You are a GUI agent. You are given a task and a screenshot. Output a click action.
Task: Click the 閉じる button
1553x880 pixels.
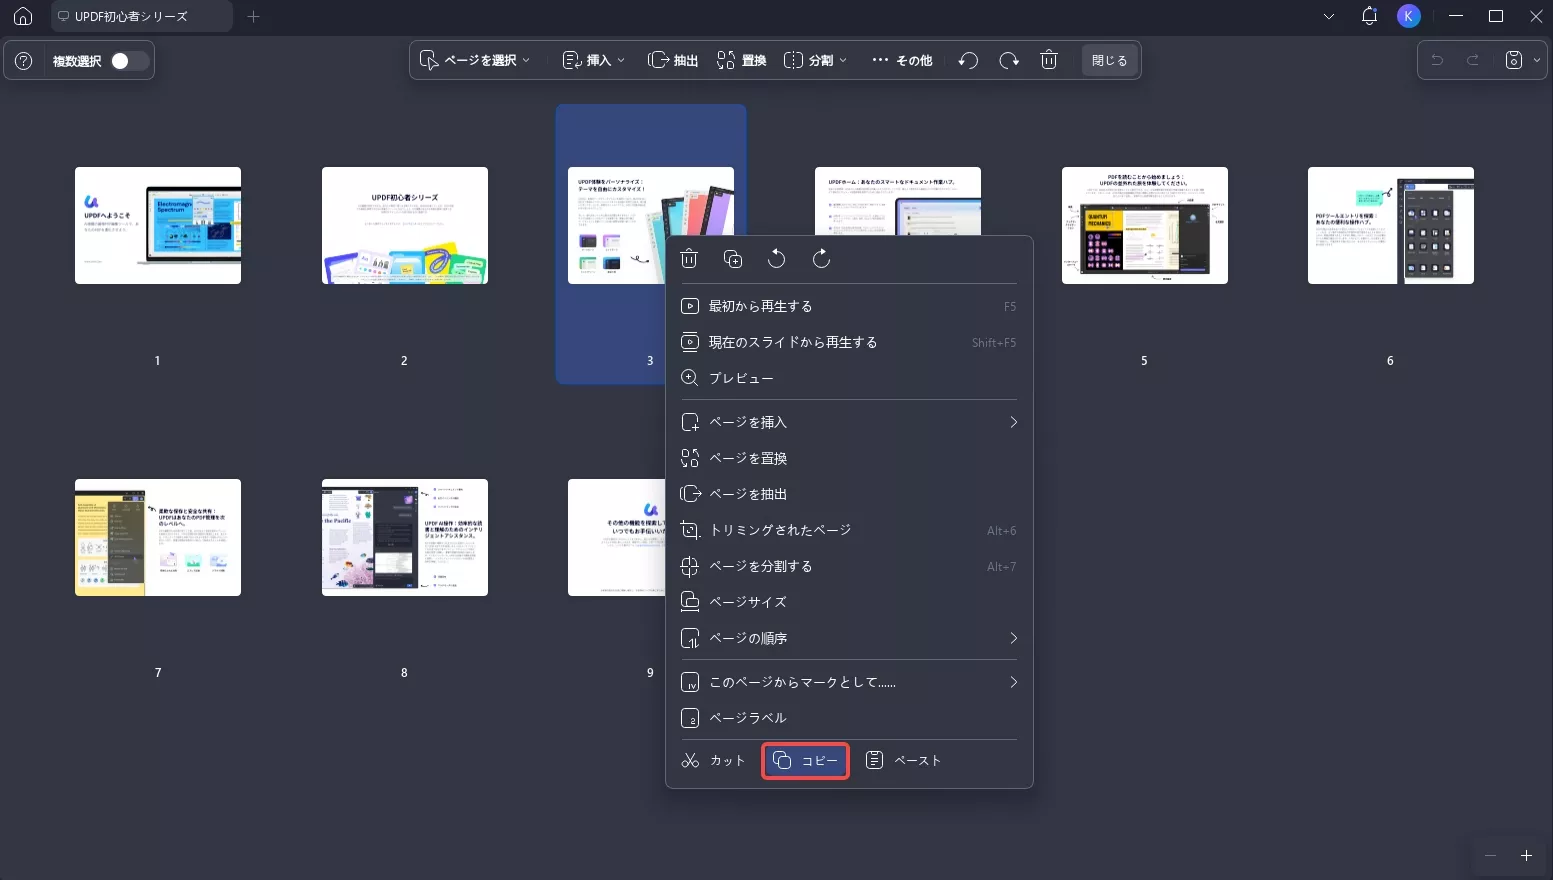(1109, 60)
